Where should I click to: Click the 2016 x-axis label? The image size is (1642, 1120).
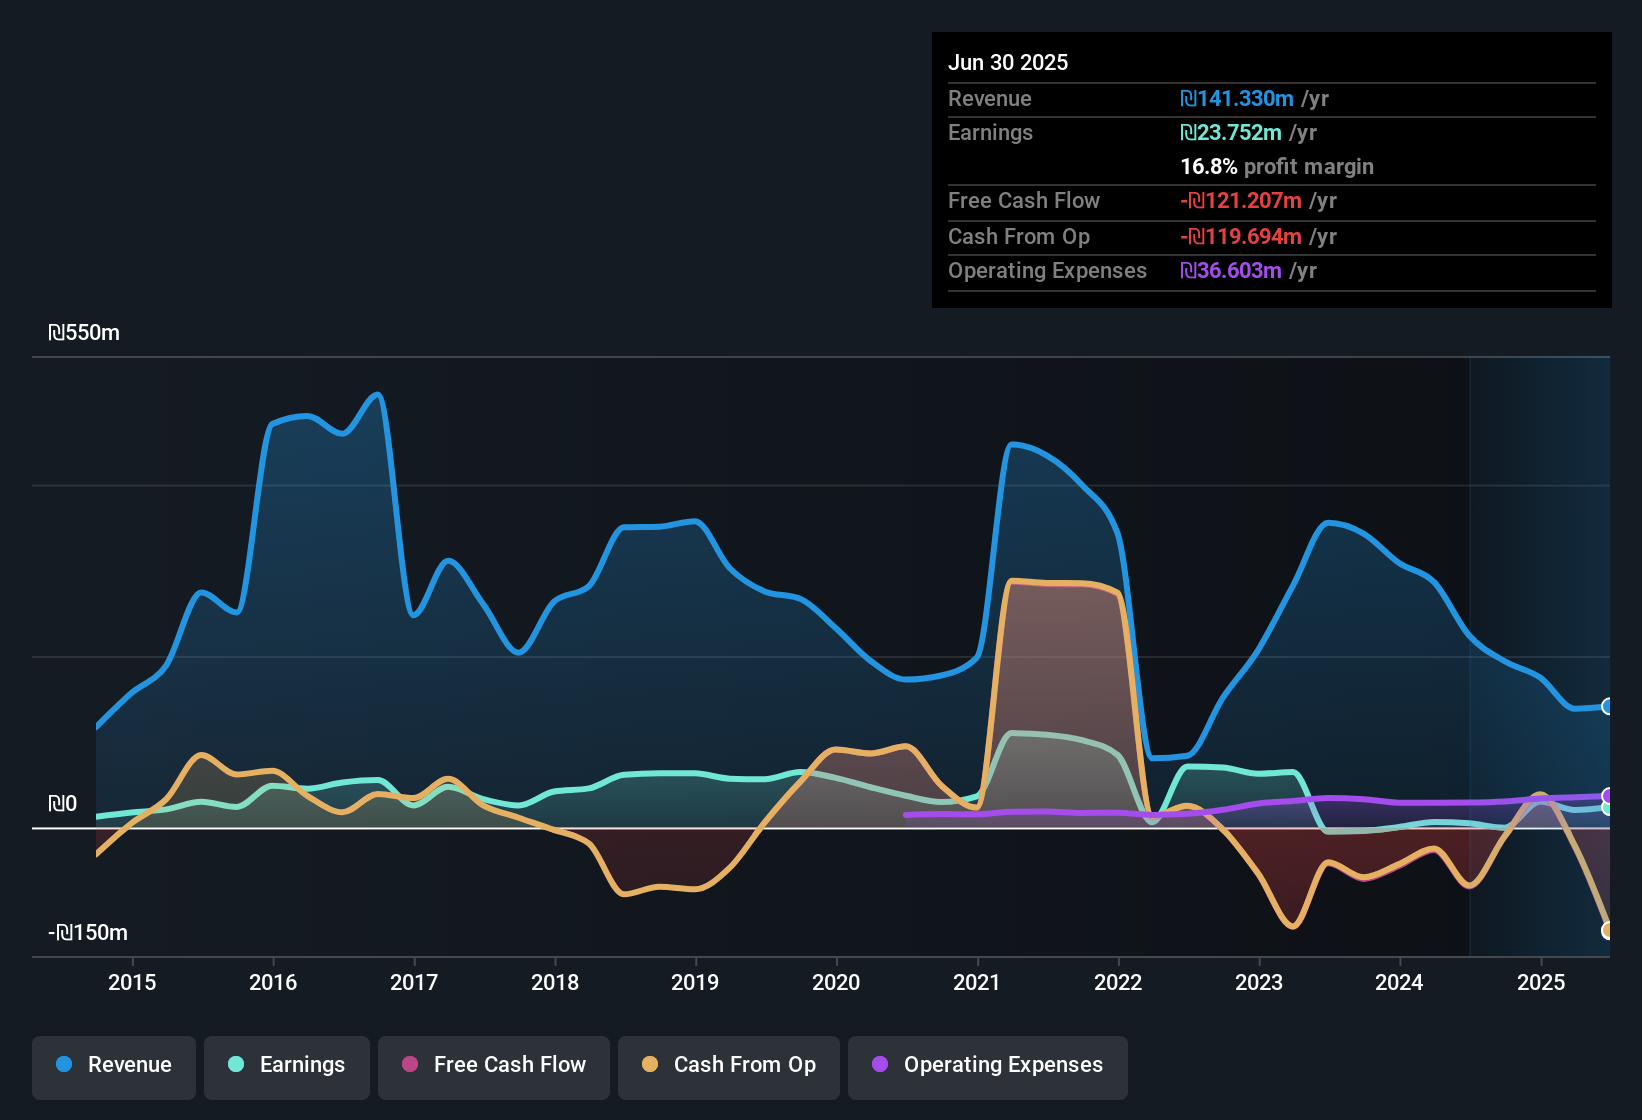pyautogui.click(x=273, y=982)
